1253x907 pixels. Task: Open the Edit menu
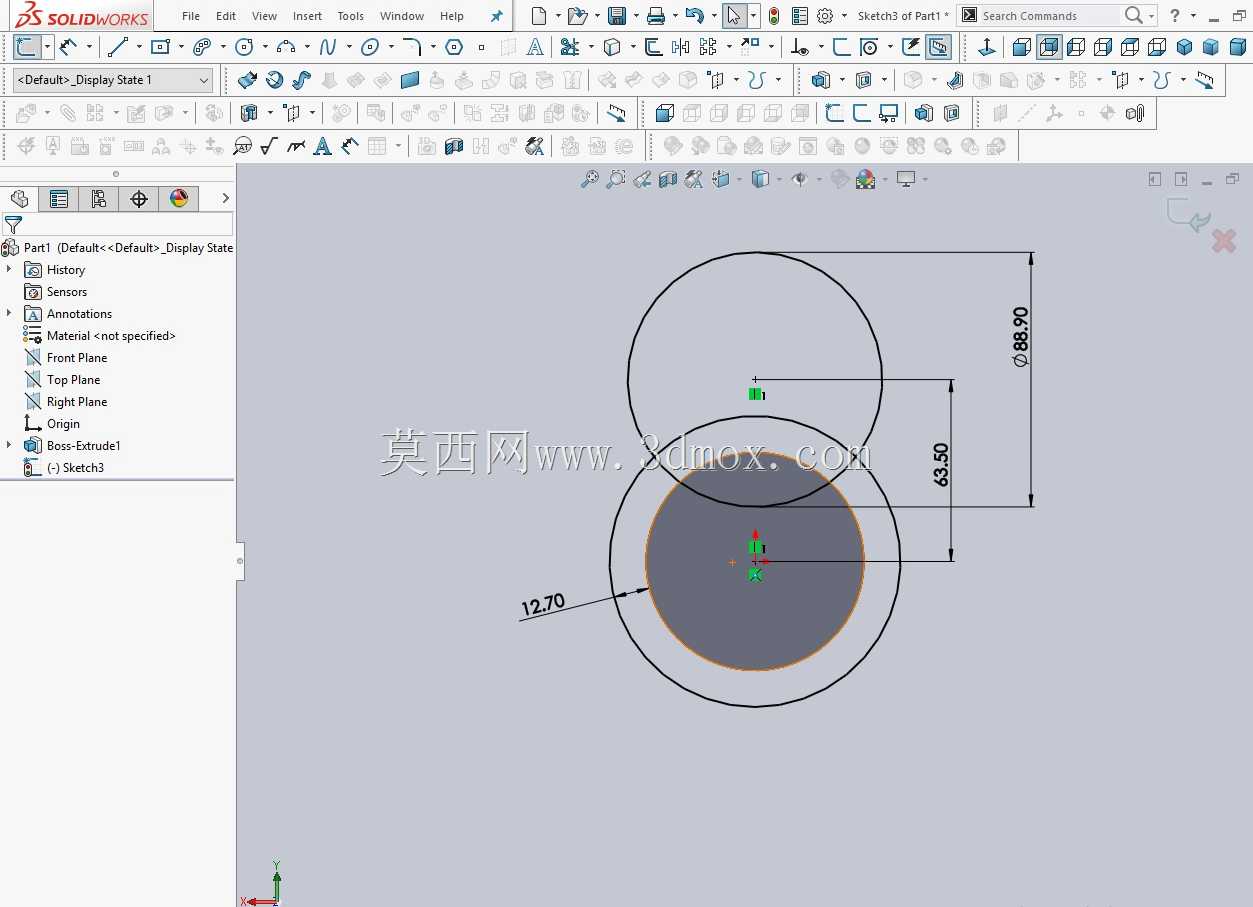click(226, 16)
